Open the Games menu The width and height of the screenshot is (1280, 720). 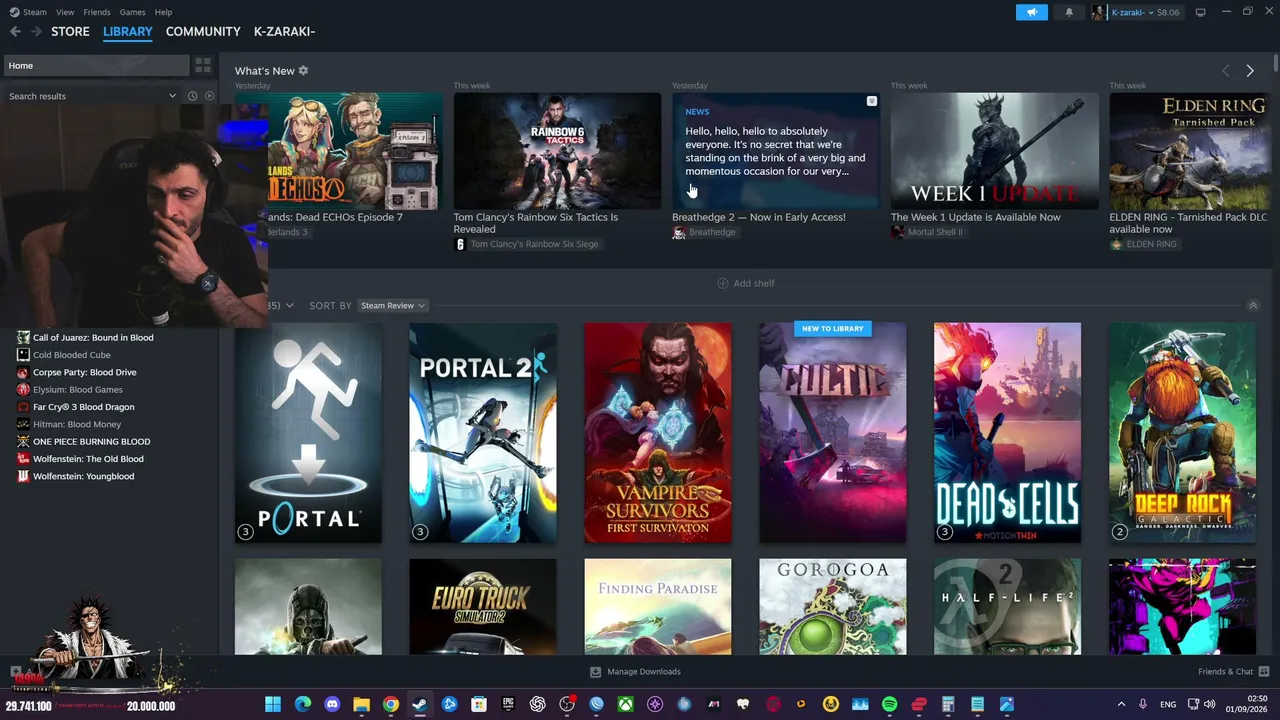132,12
